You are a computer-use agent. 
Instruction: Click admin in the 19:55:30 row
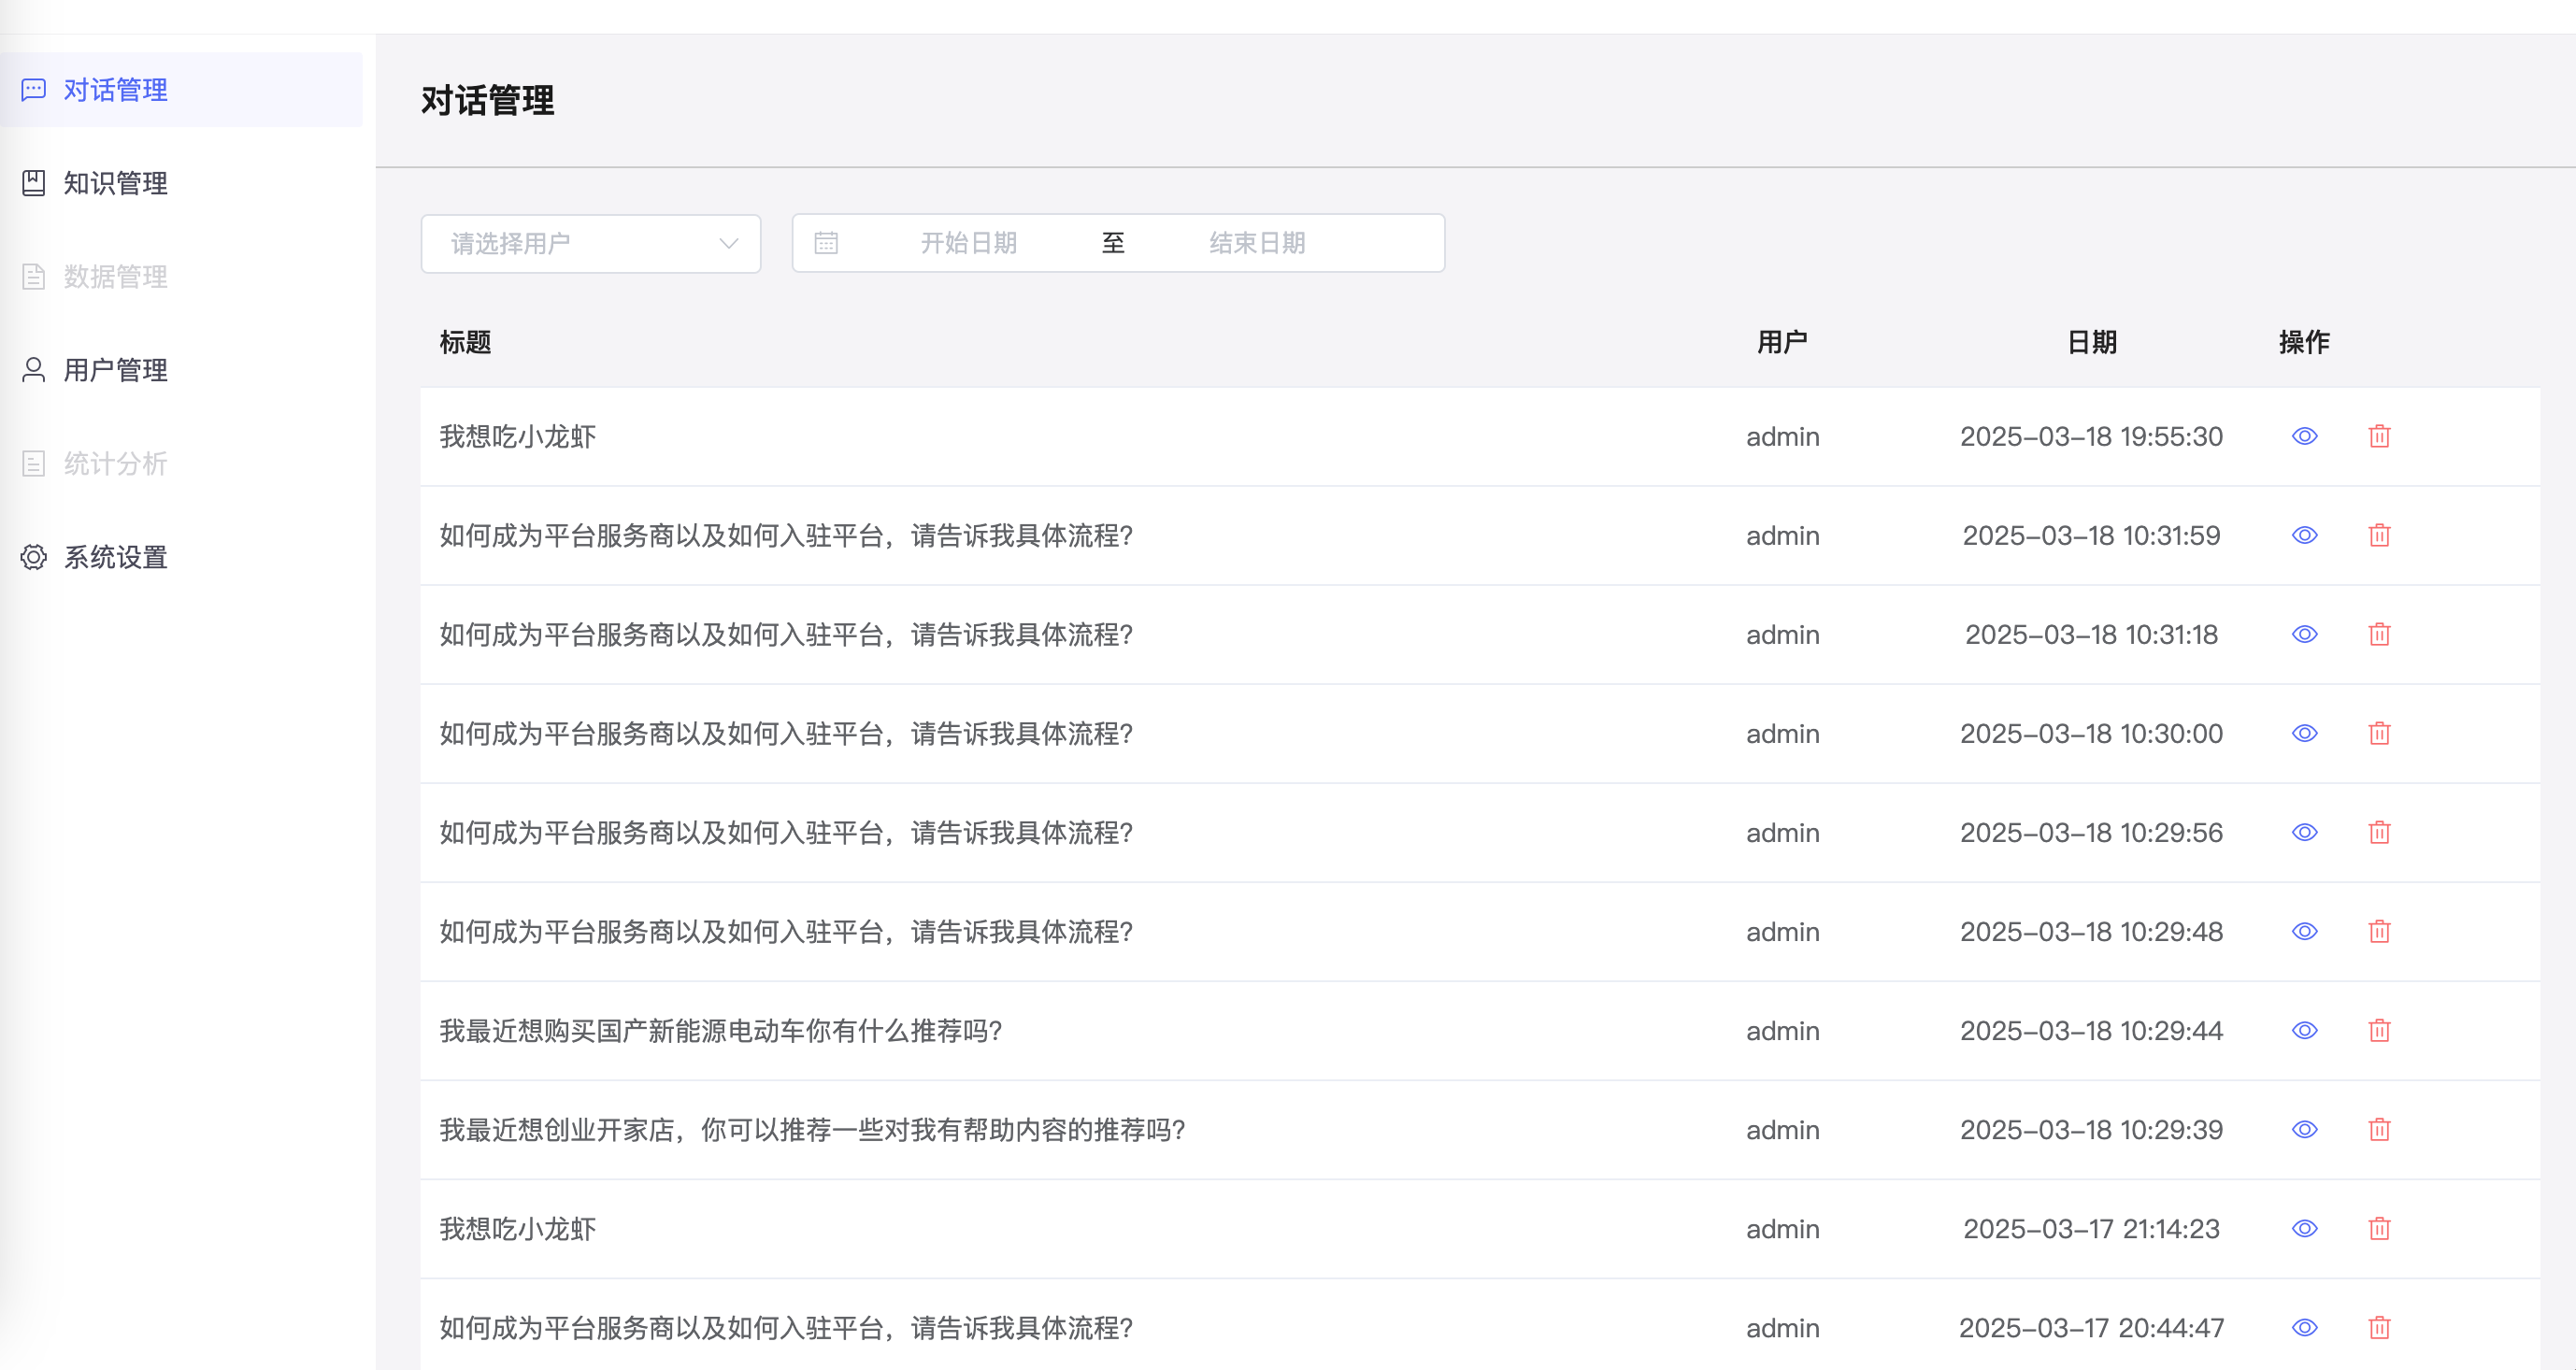(1782, 437)
